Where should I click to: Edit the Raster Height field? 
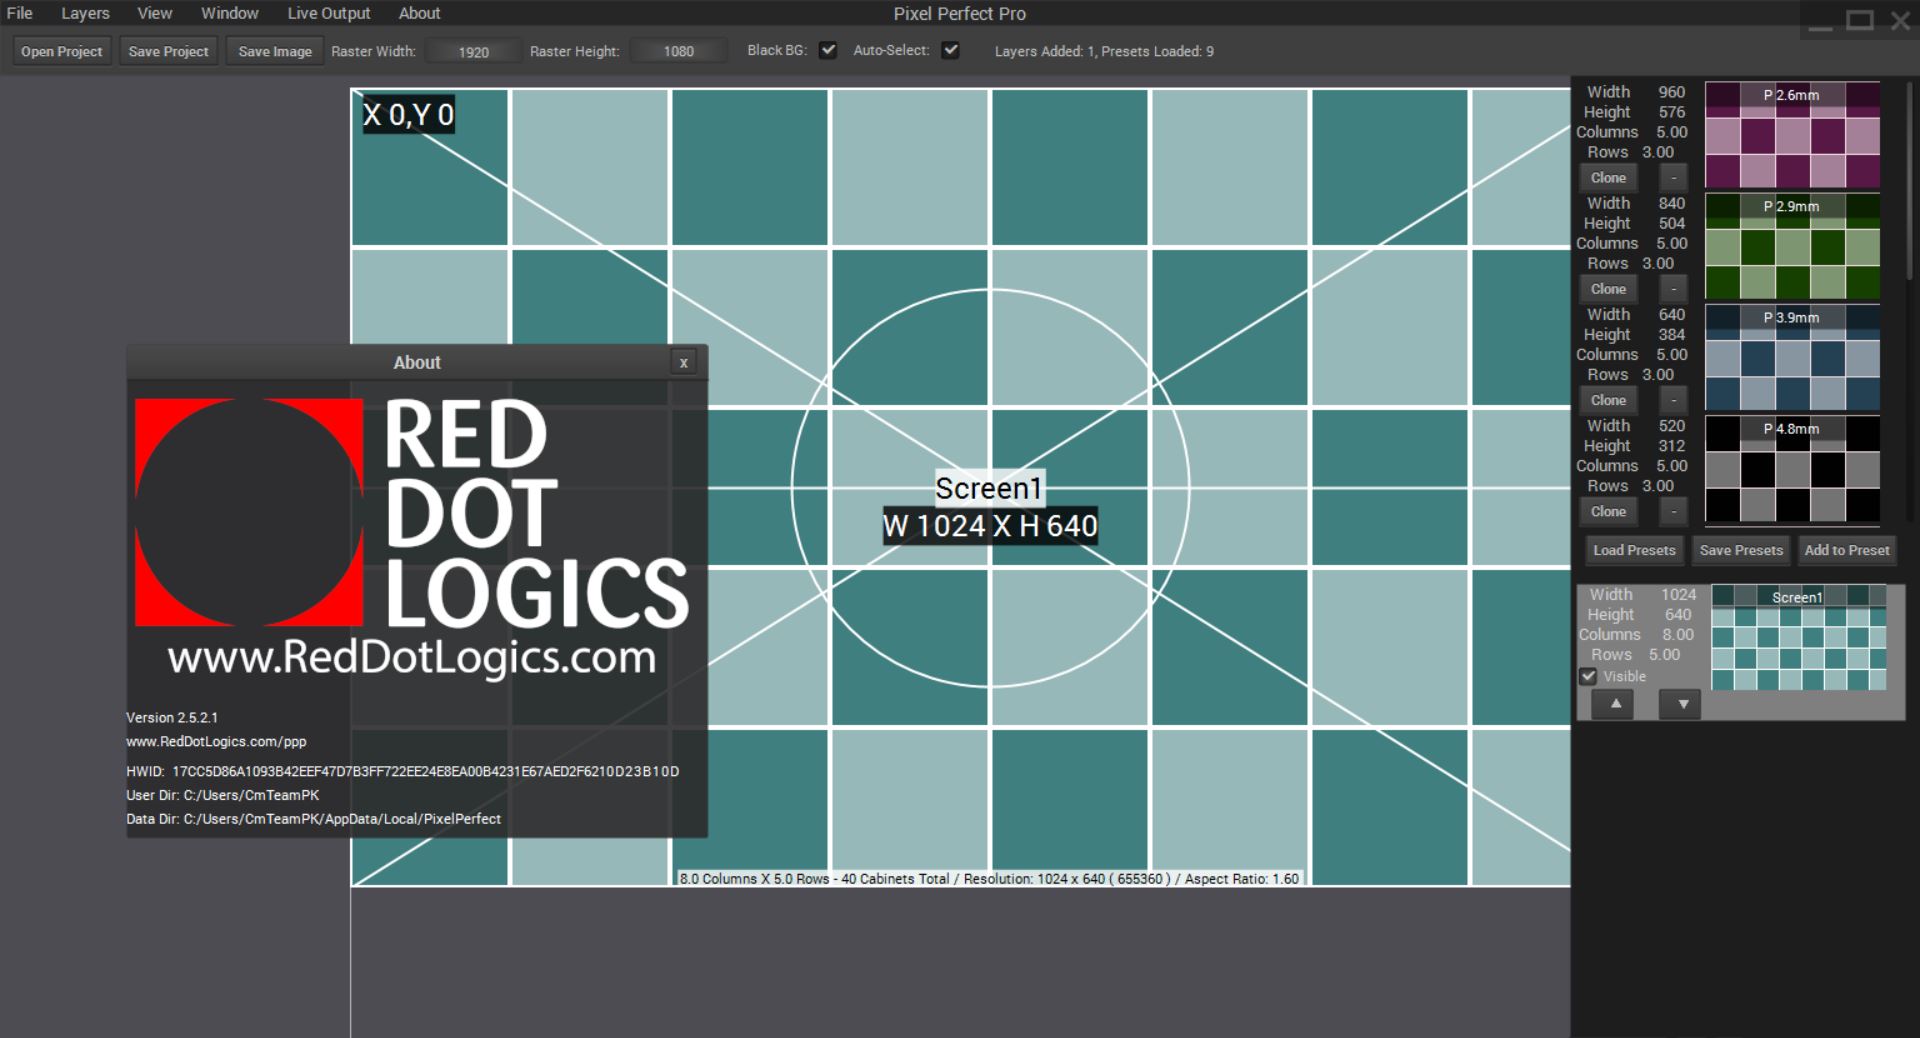679,51
